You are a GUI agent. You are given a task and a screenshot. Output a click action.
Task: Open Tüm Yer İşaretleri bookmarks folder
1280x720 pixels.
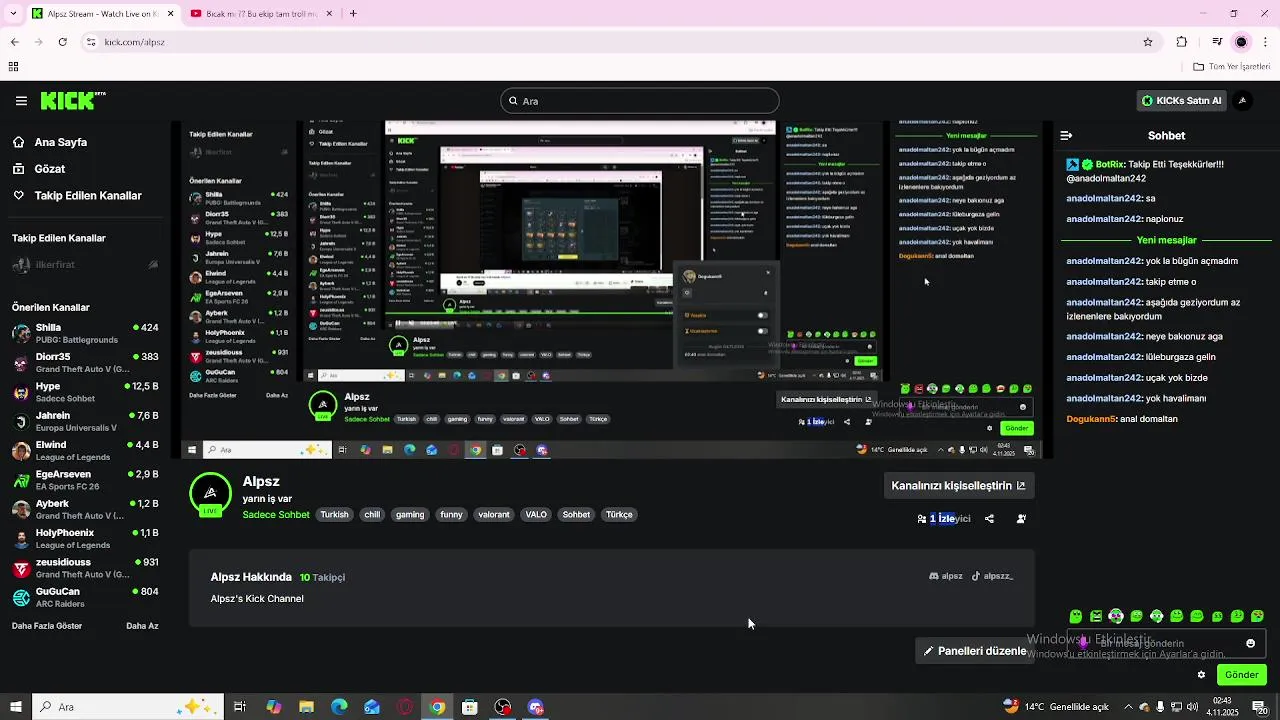pyautogui.click(x=1231, y=67)
